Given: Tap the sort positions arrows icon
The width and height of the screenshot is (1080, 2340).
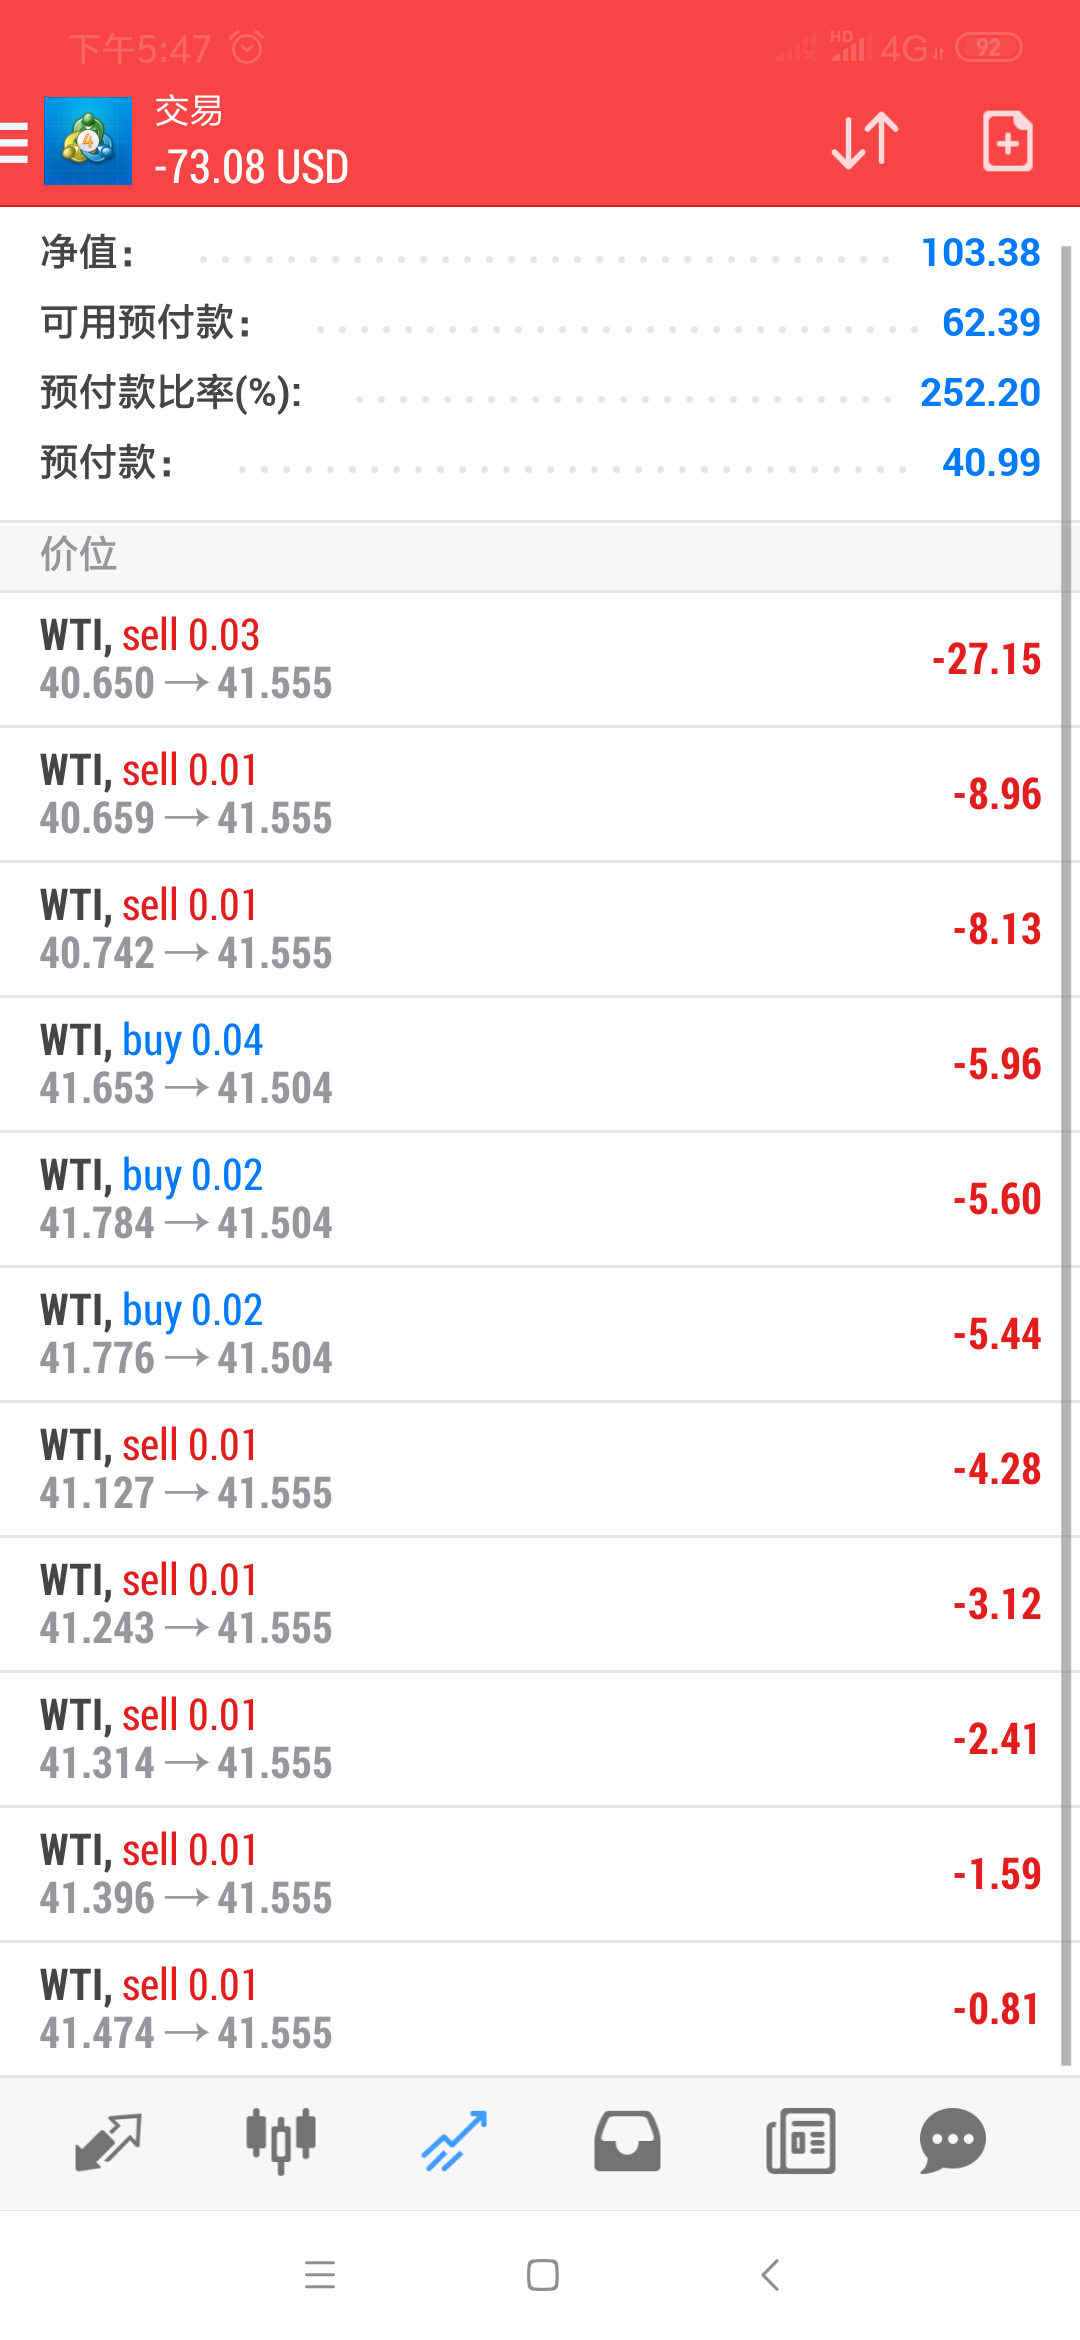Looking at the screenshot, I should pyautogui.click(x=865, y=141).
